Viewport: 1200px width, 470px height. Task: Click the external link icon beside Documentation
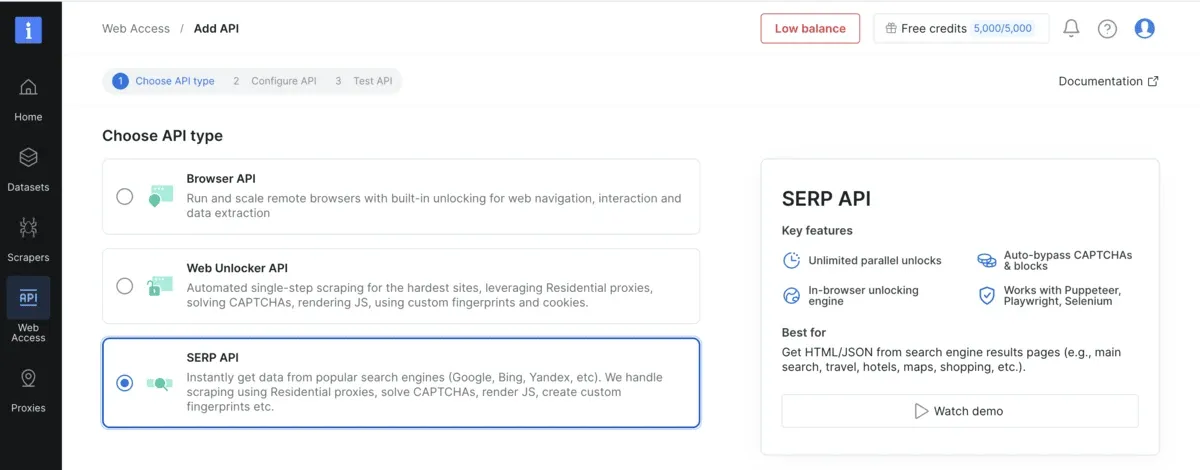pos(1153,81)
